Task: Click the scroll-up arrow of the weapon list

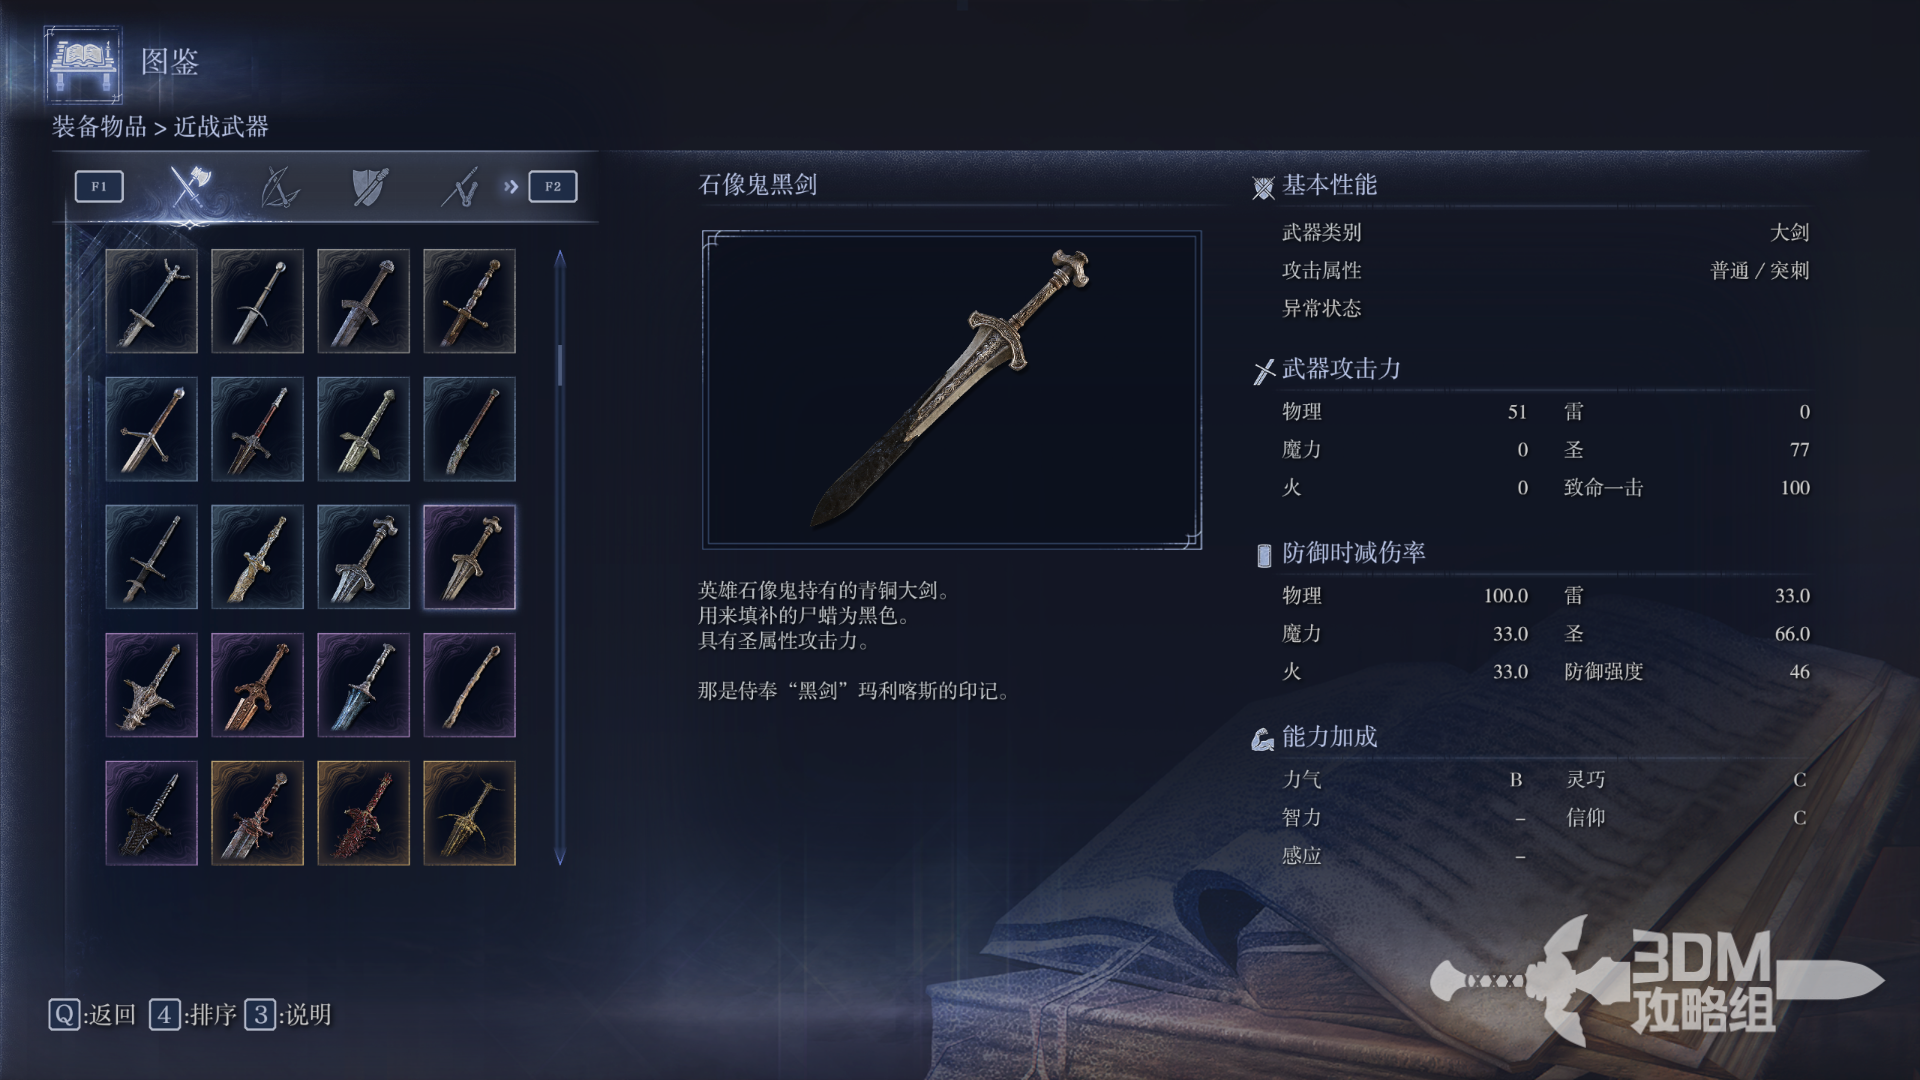Action: [x=560, y=258]
